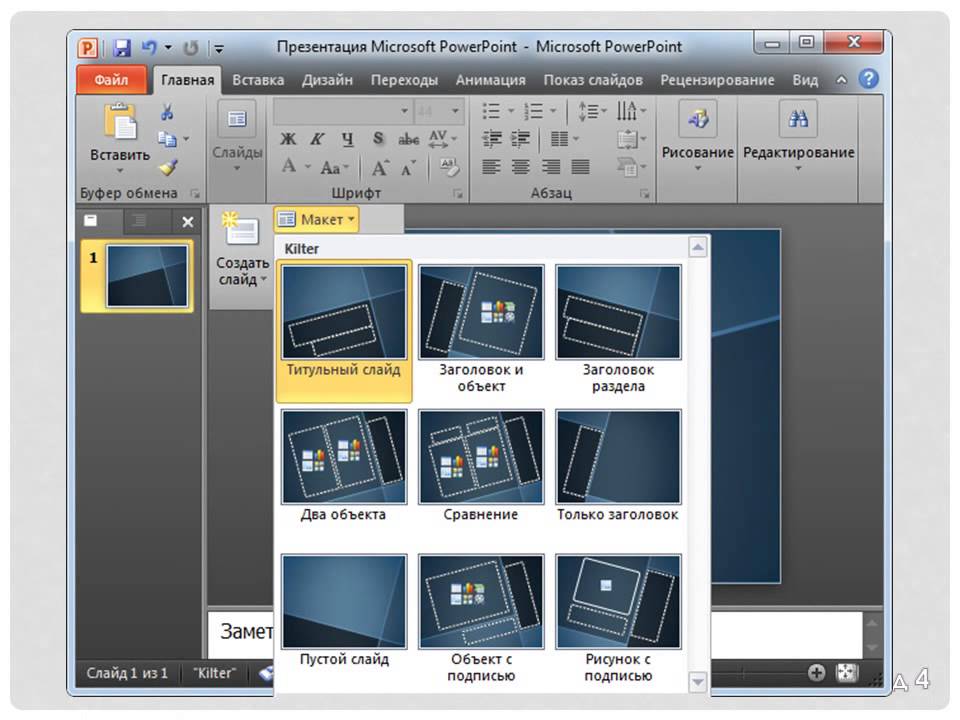Open PowerPoint Help question mark icon
The width and height of the screenshot is (960, 720).
point(868,79)
